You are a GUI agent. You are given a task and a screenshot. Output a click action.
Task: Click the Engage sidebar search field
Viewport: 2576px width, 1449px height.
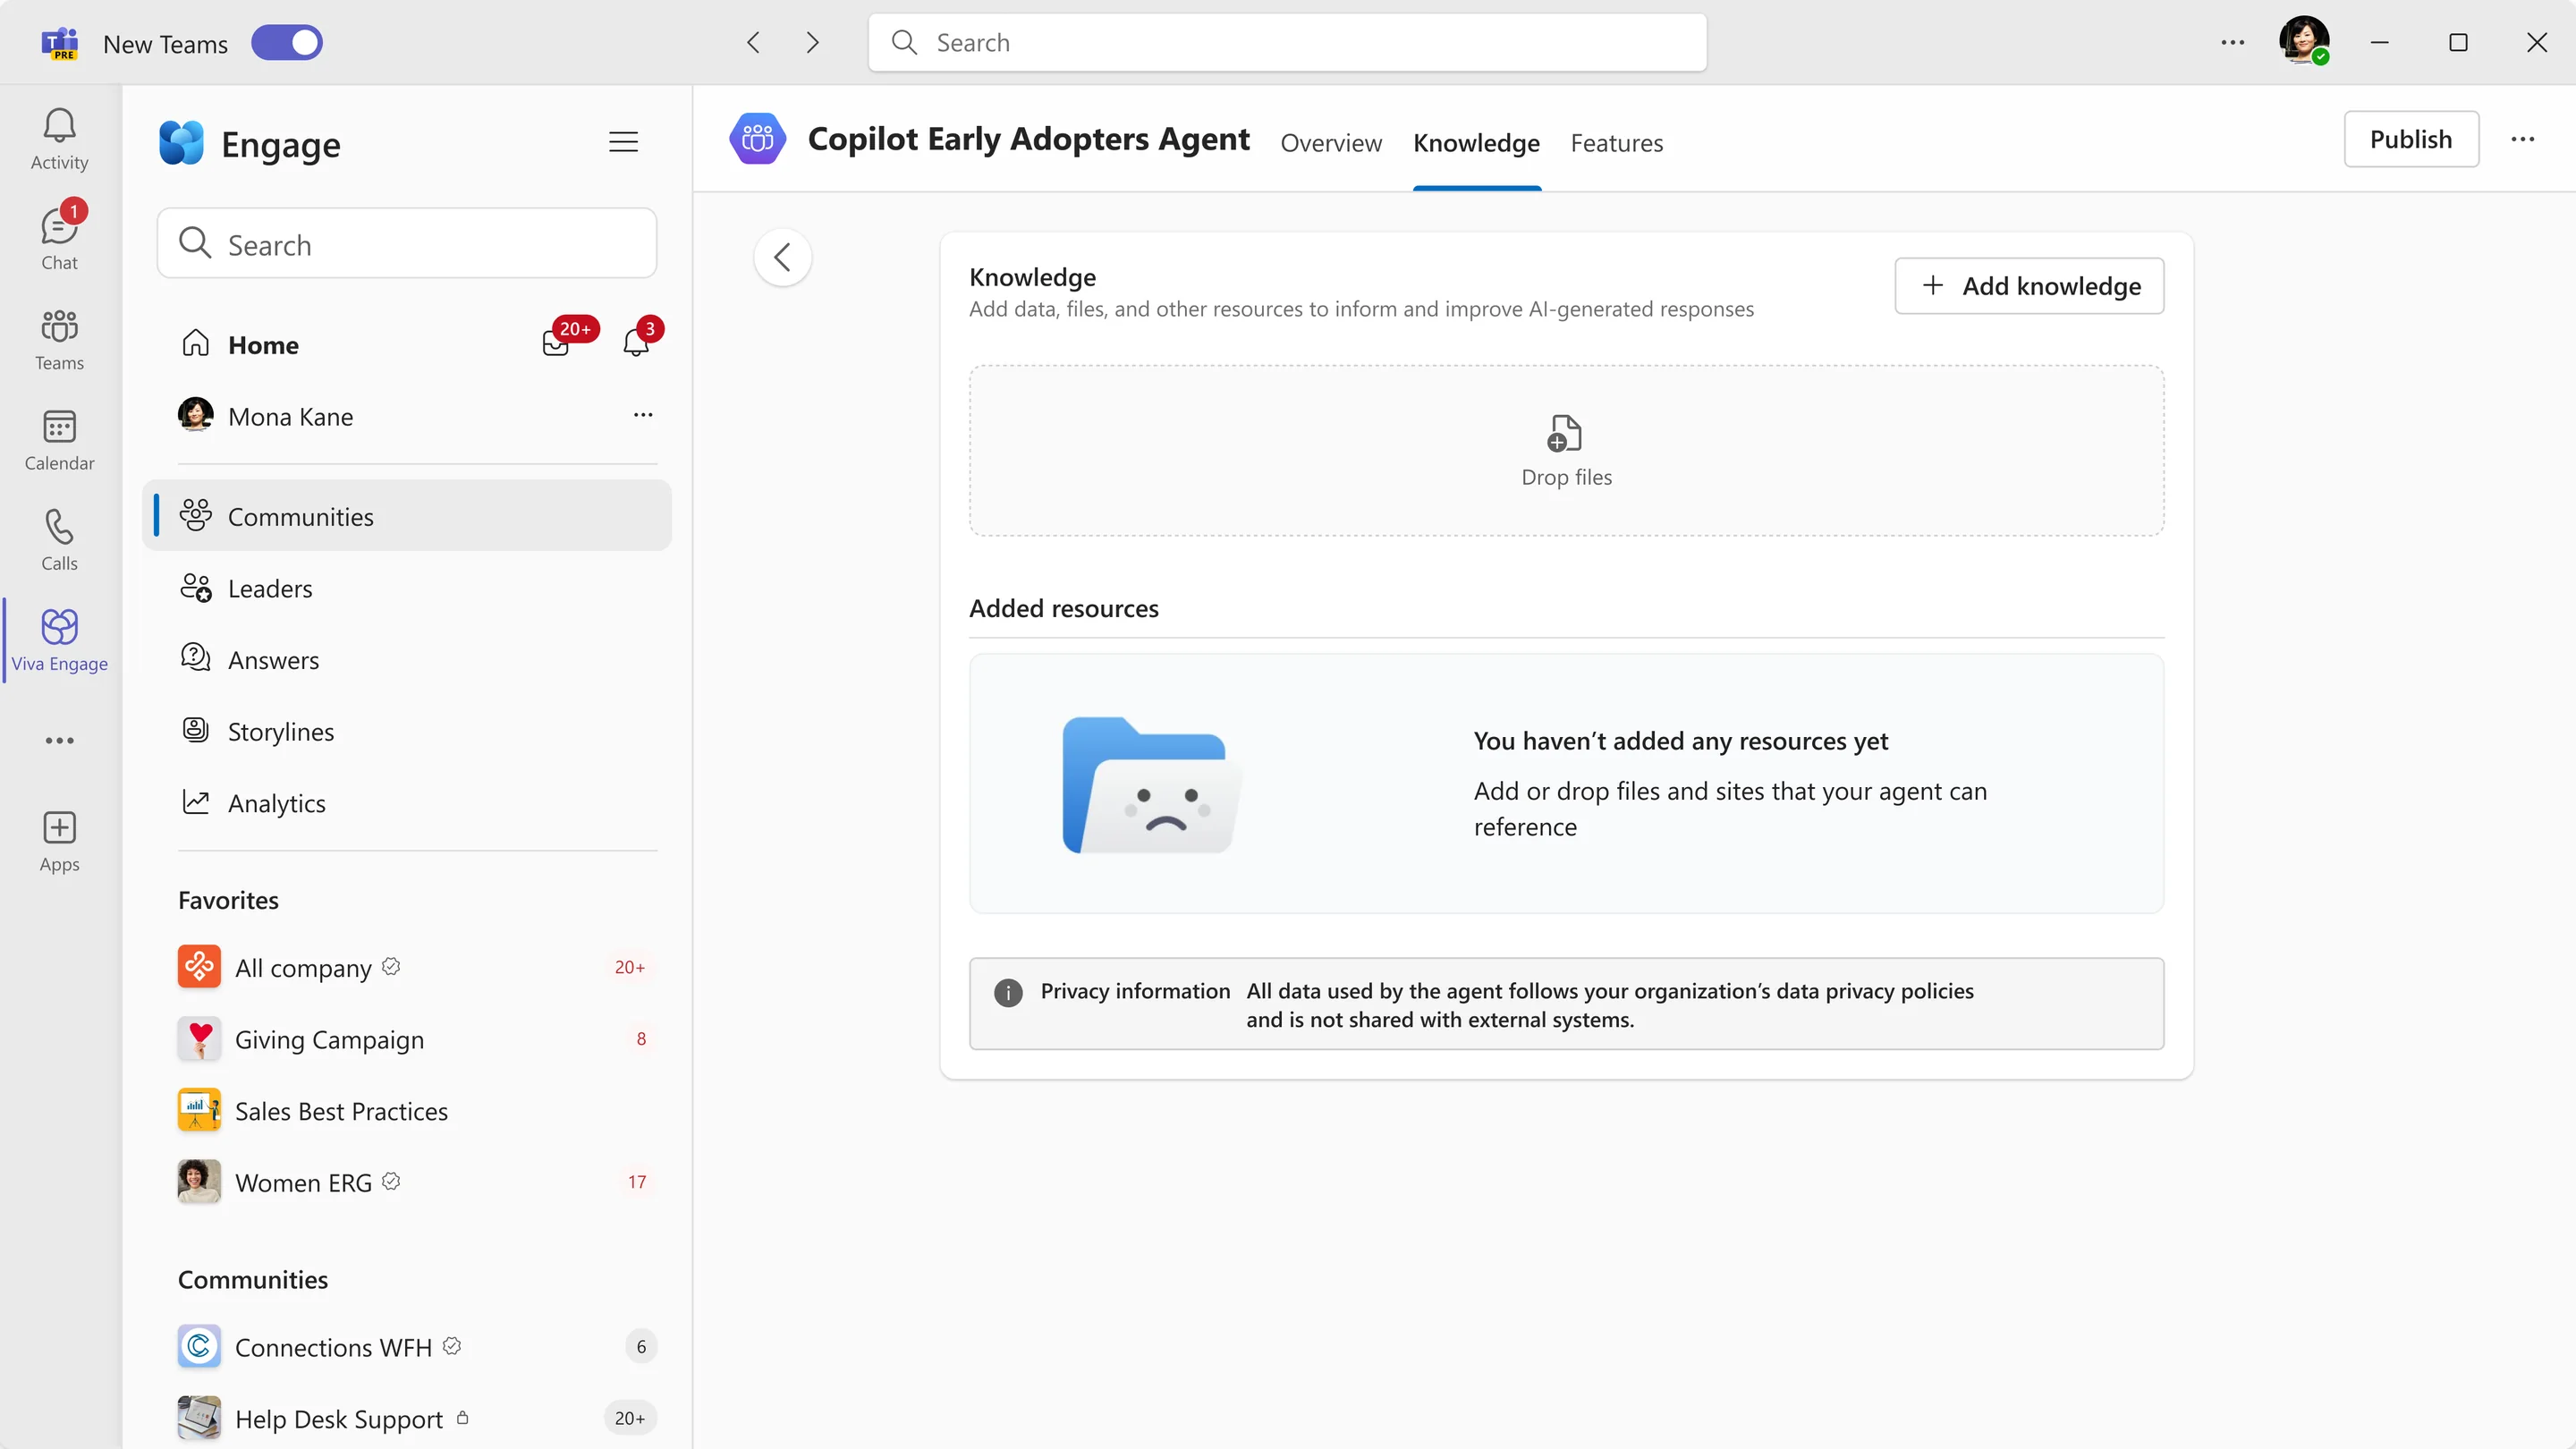(x=407, y=243)
